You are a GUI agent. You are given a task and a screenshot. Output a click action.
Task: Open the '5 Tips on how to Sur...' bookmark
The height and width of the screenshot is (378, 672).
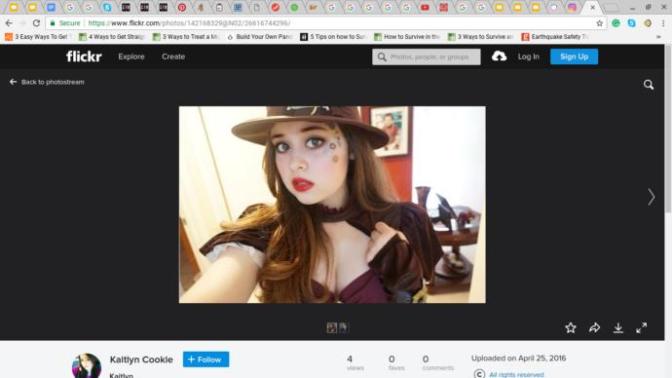[333, 37]
